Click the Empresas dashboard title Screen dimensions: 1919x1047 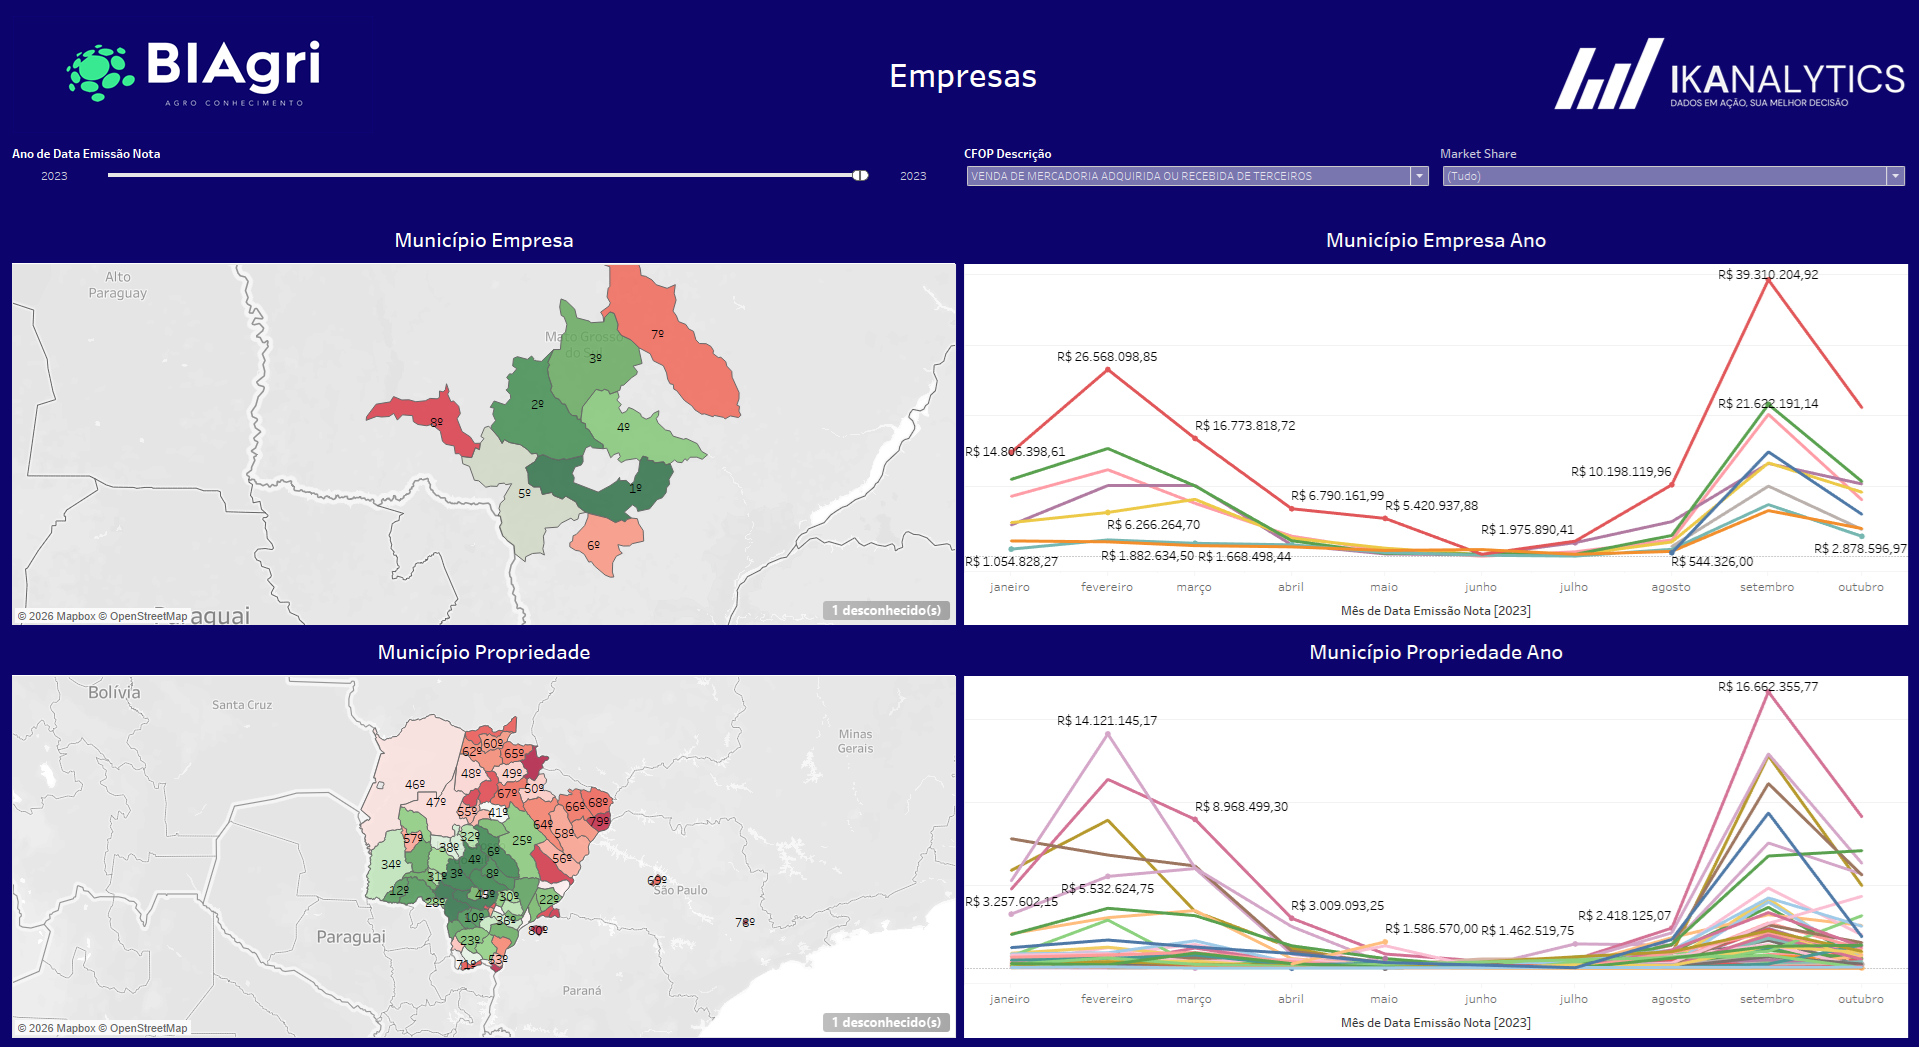point(963,76)
